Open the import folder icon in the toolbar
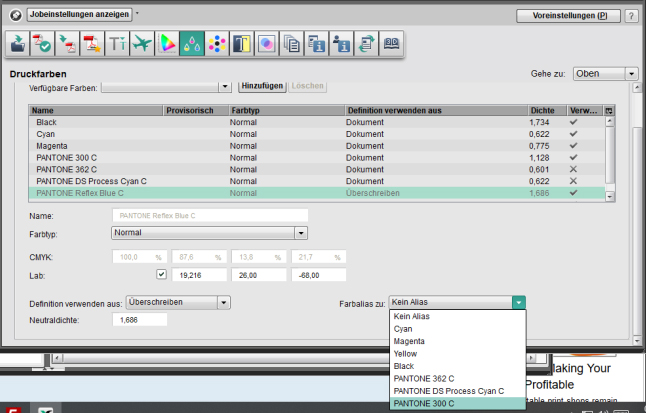646x413 pixels. click(x=18, y=43)
